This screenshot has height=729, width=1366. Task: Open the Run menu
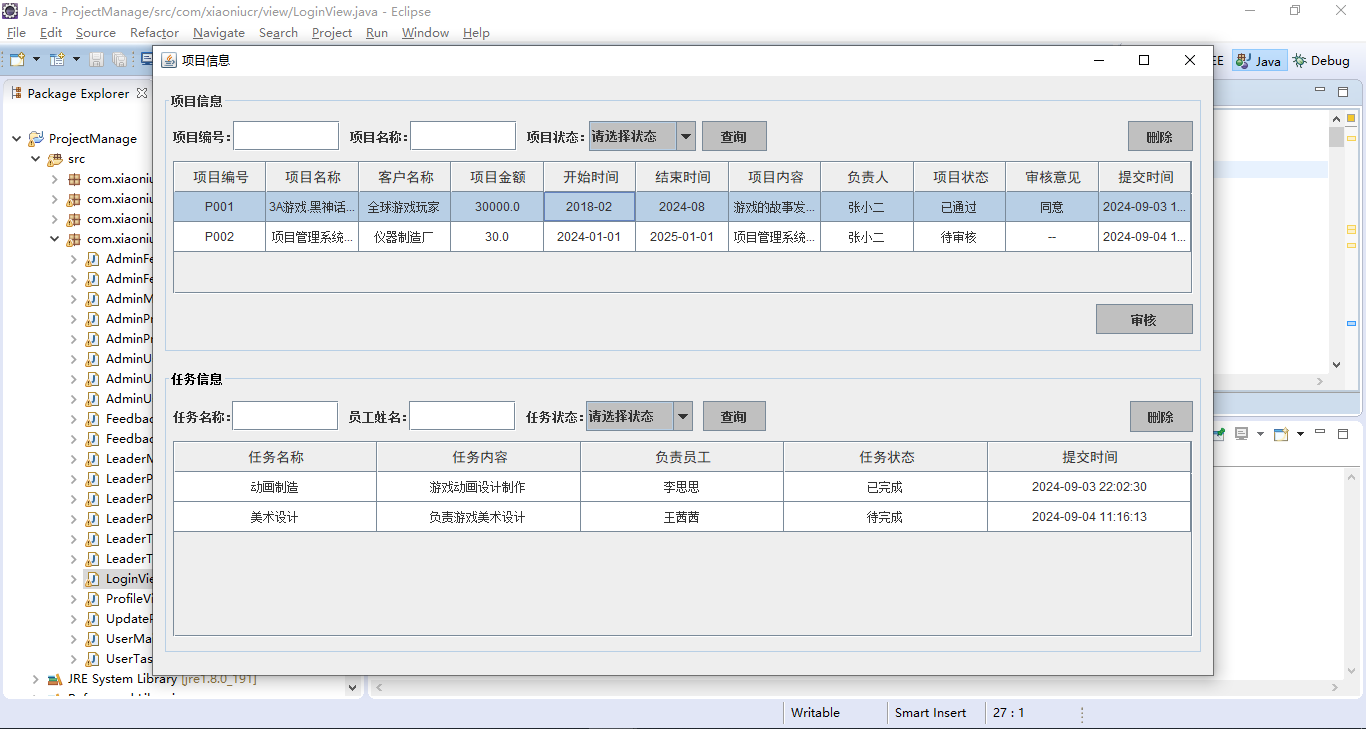click(377, 33)
